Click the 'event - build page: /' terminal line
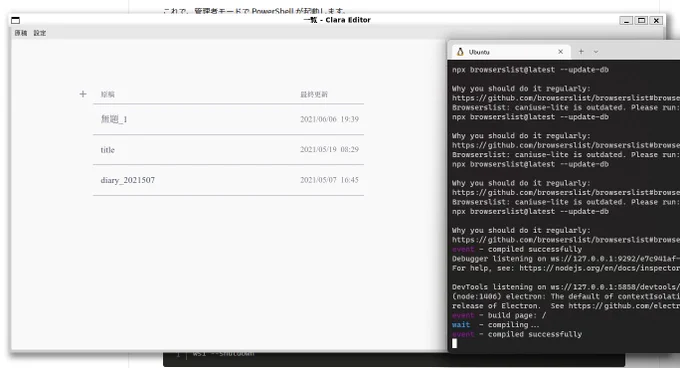The width and height of the screenshot is (680, 368). [499, 315]
